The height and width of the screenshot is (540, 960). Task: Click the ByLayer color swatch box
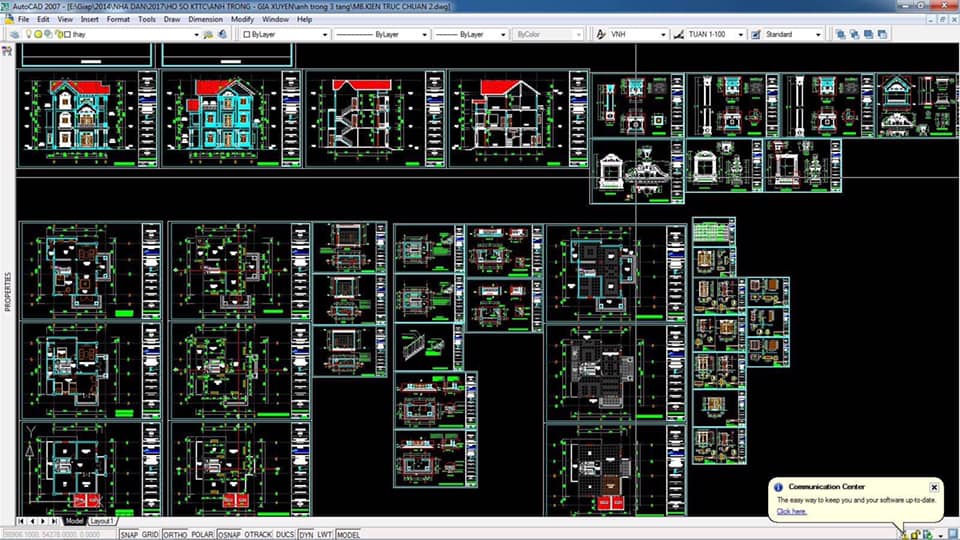click(247, 35)
